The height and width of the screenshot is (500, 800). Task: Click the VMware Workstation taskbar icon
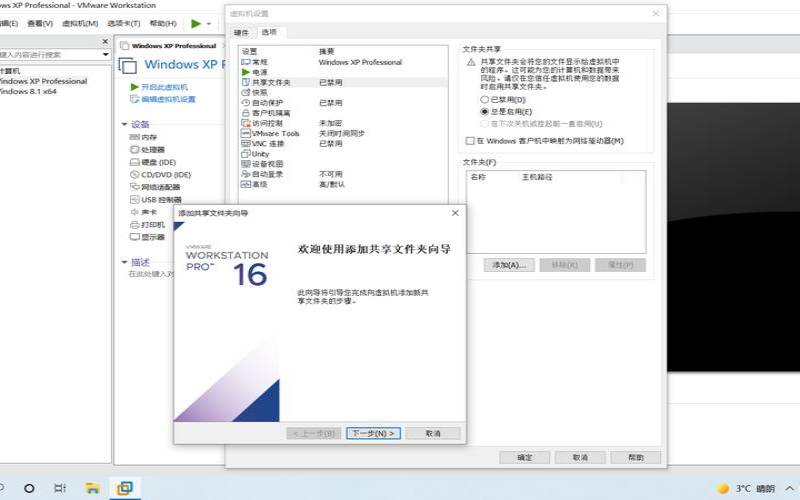125,488
